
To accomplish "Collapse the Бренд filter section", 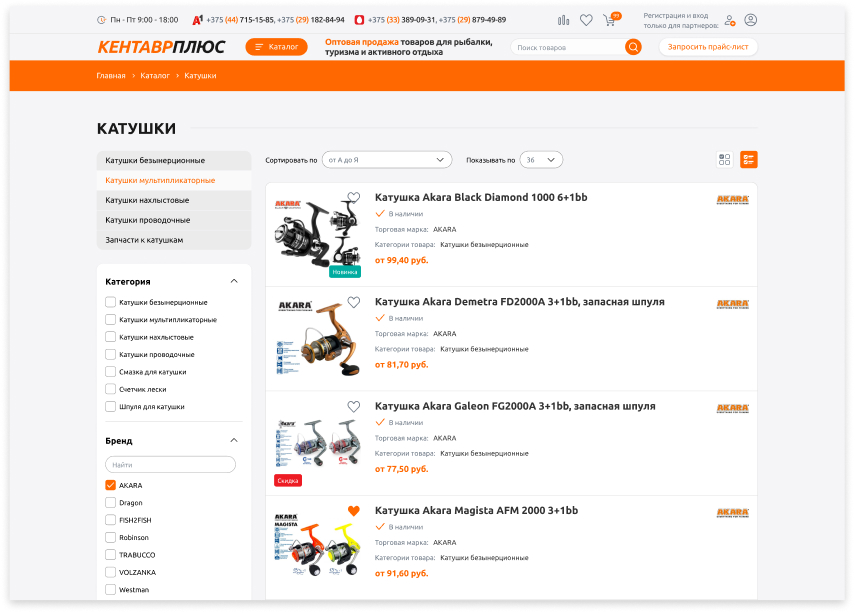I will pos(234,441).
